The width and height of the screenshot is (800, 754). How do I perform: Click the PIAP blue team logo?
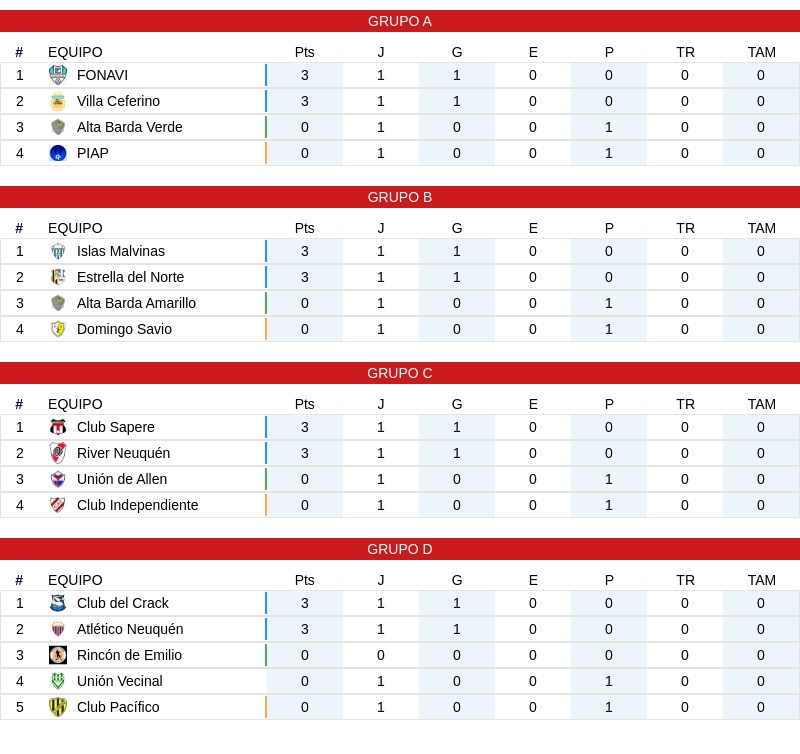tap(58, 153)
